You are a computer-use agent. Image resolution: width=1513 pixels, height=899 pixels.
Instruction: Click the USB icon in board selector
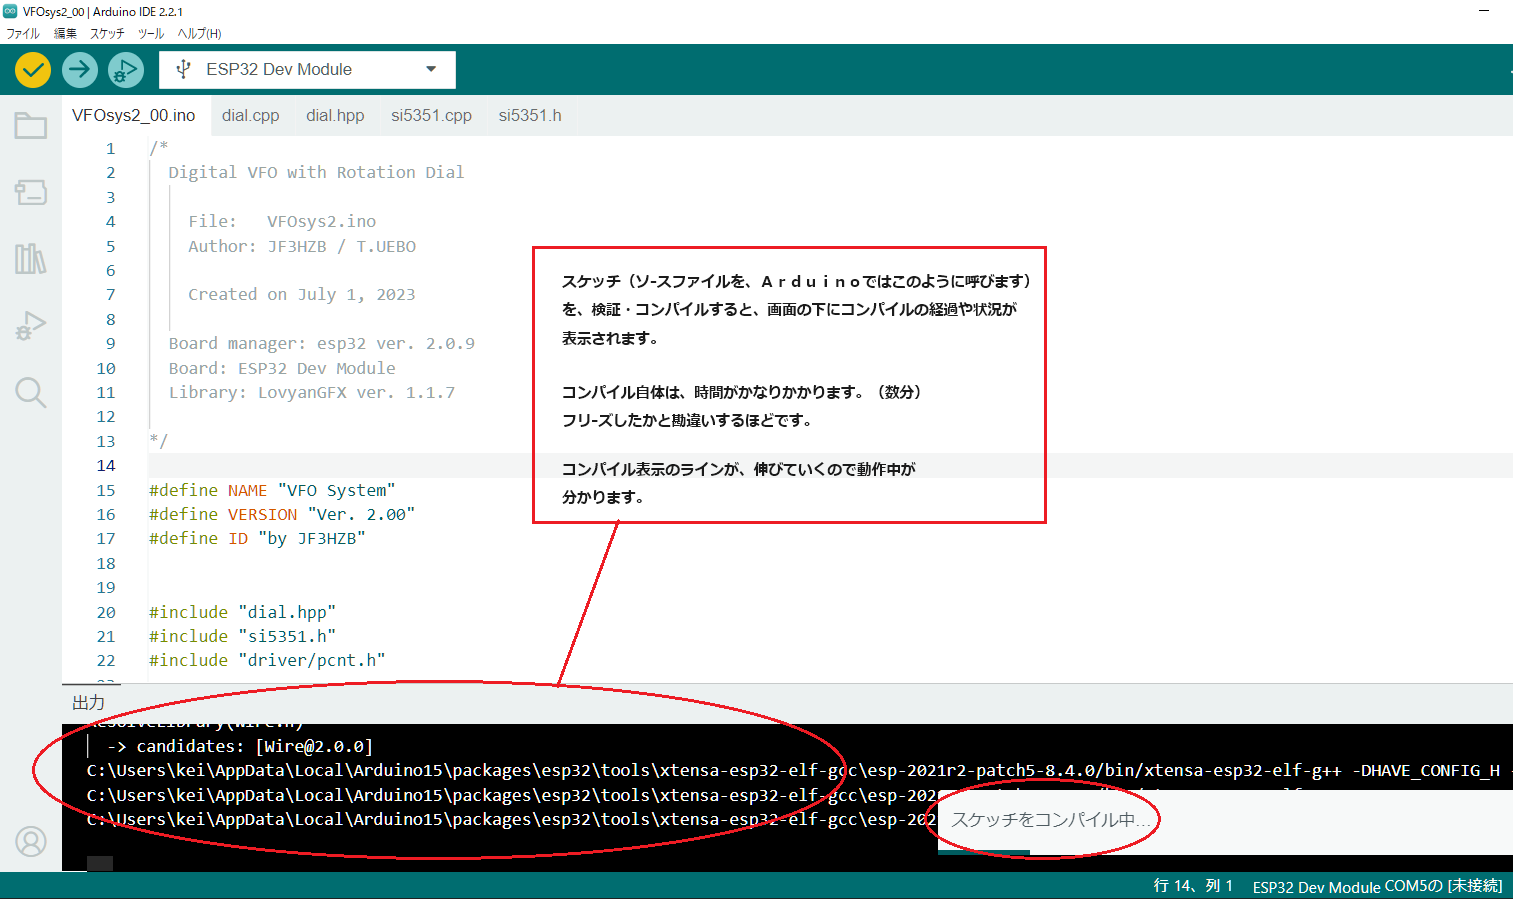(x=184, y=69)
